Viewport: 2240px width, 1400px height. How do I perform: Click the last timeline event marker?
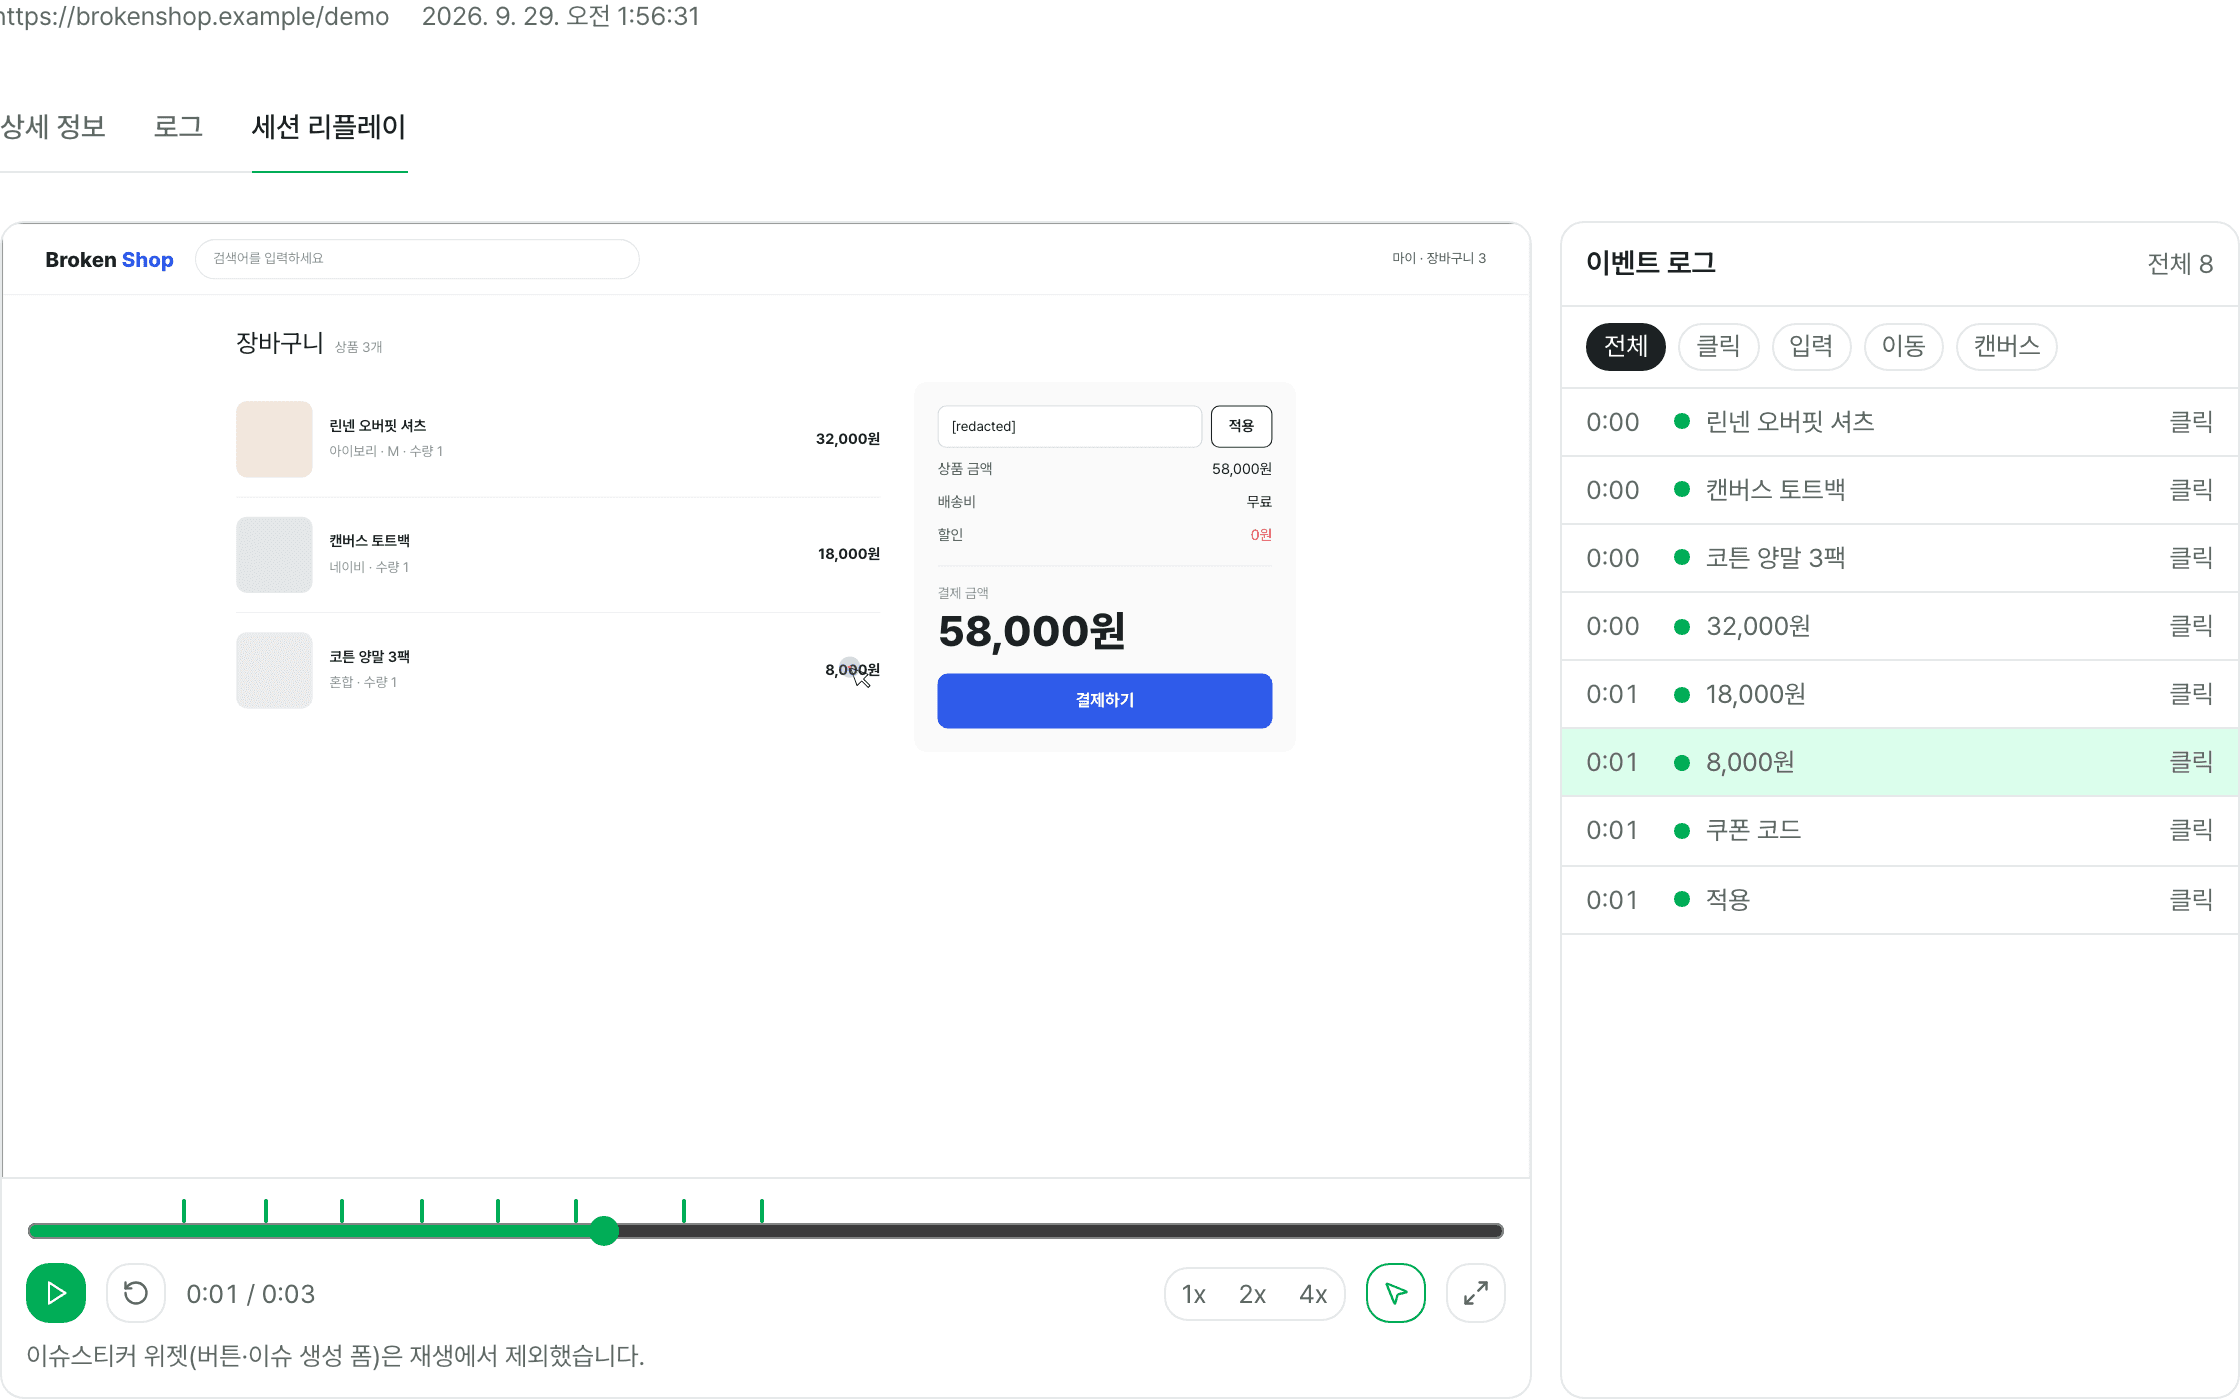click(762, 1210)
